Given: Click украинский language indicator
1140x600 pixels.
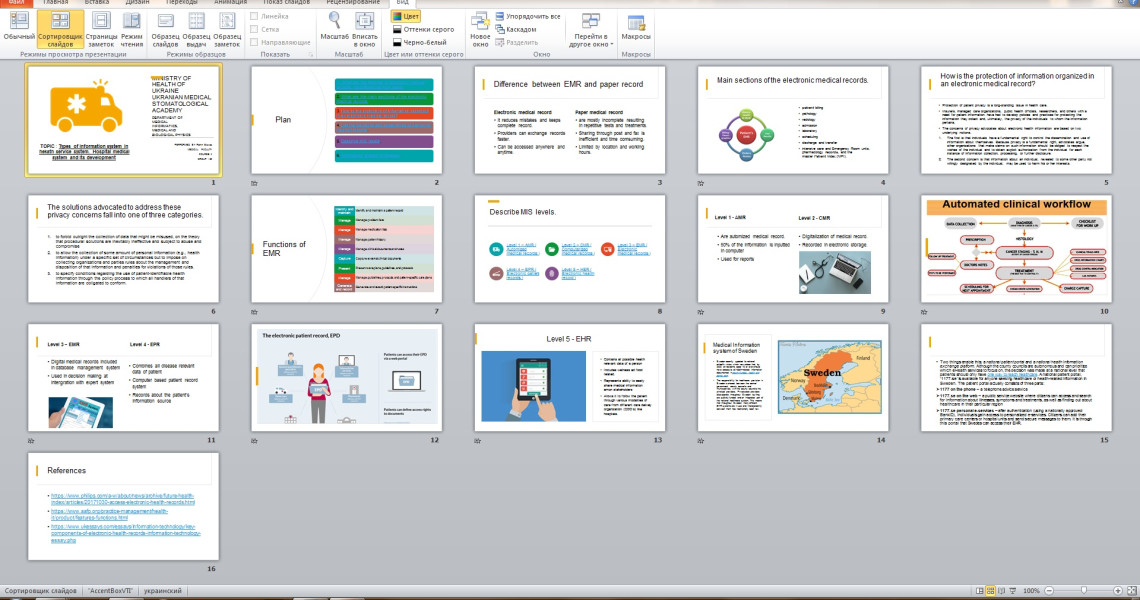Looking at the screenshot, I should click(162, 591).
